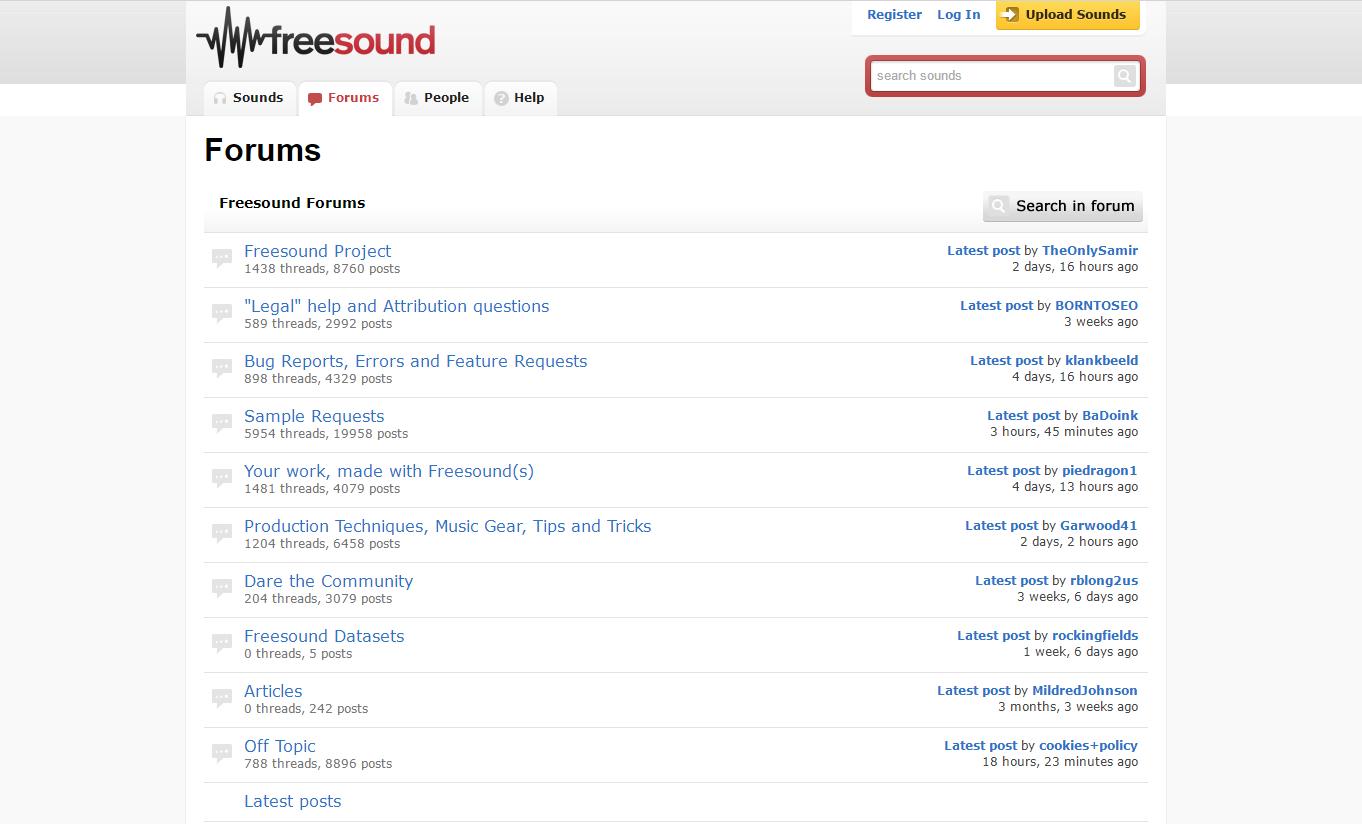Open the Latest posts link
Image resolution: width=1362 pixels, height=824 pixels.
tap(292, 801)
